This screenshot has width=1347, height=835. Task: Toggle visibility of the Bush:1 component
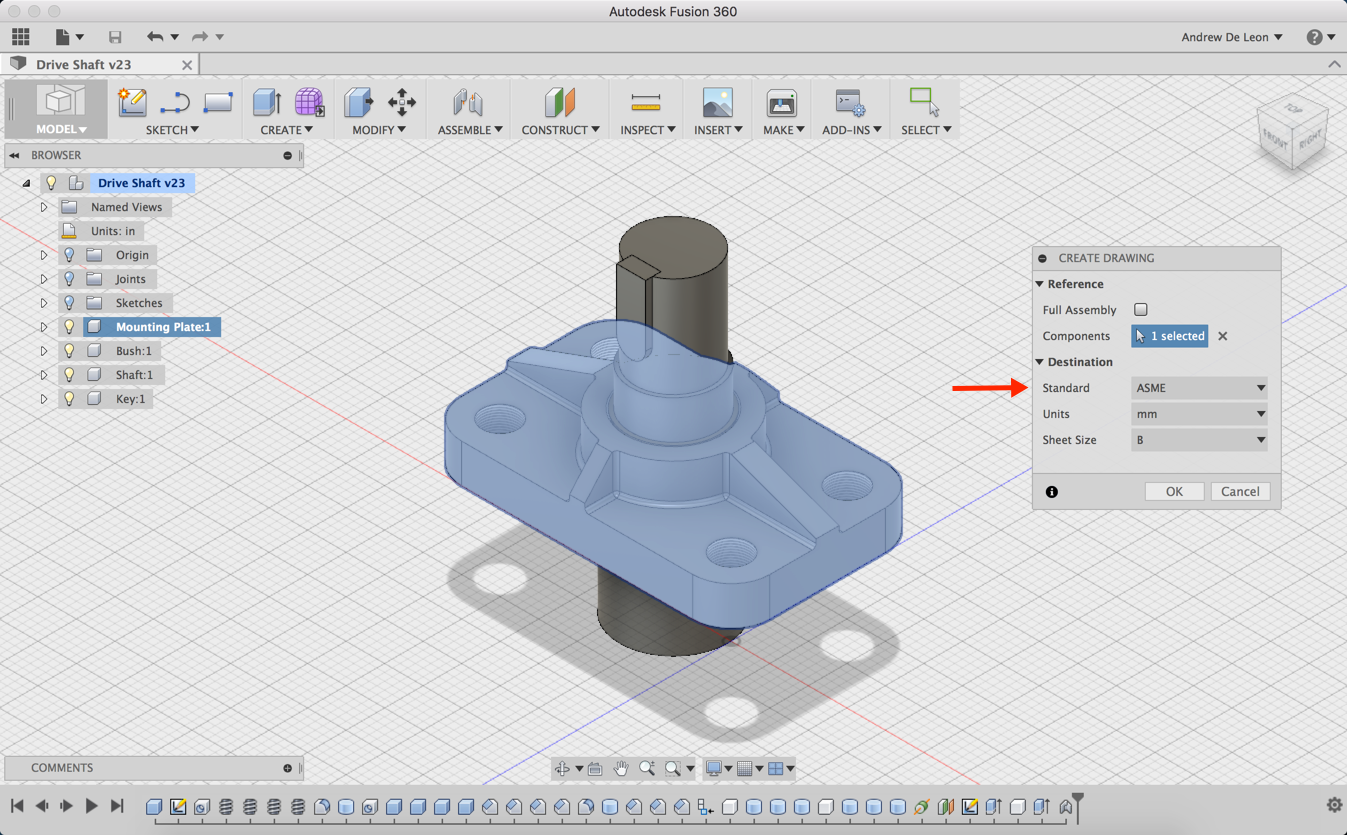[67, 350]
